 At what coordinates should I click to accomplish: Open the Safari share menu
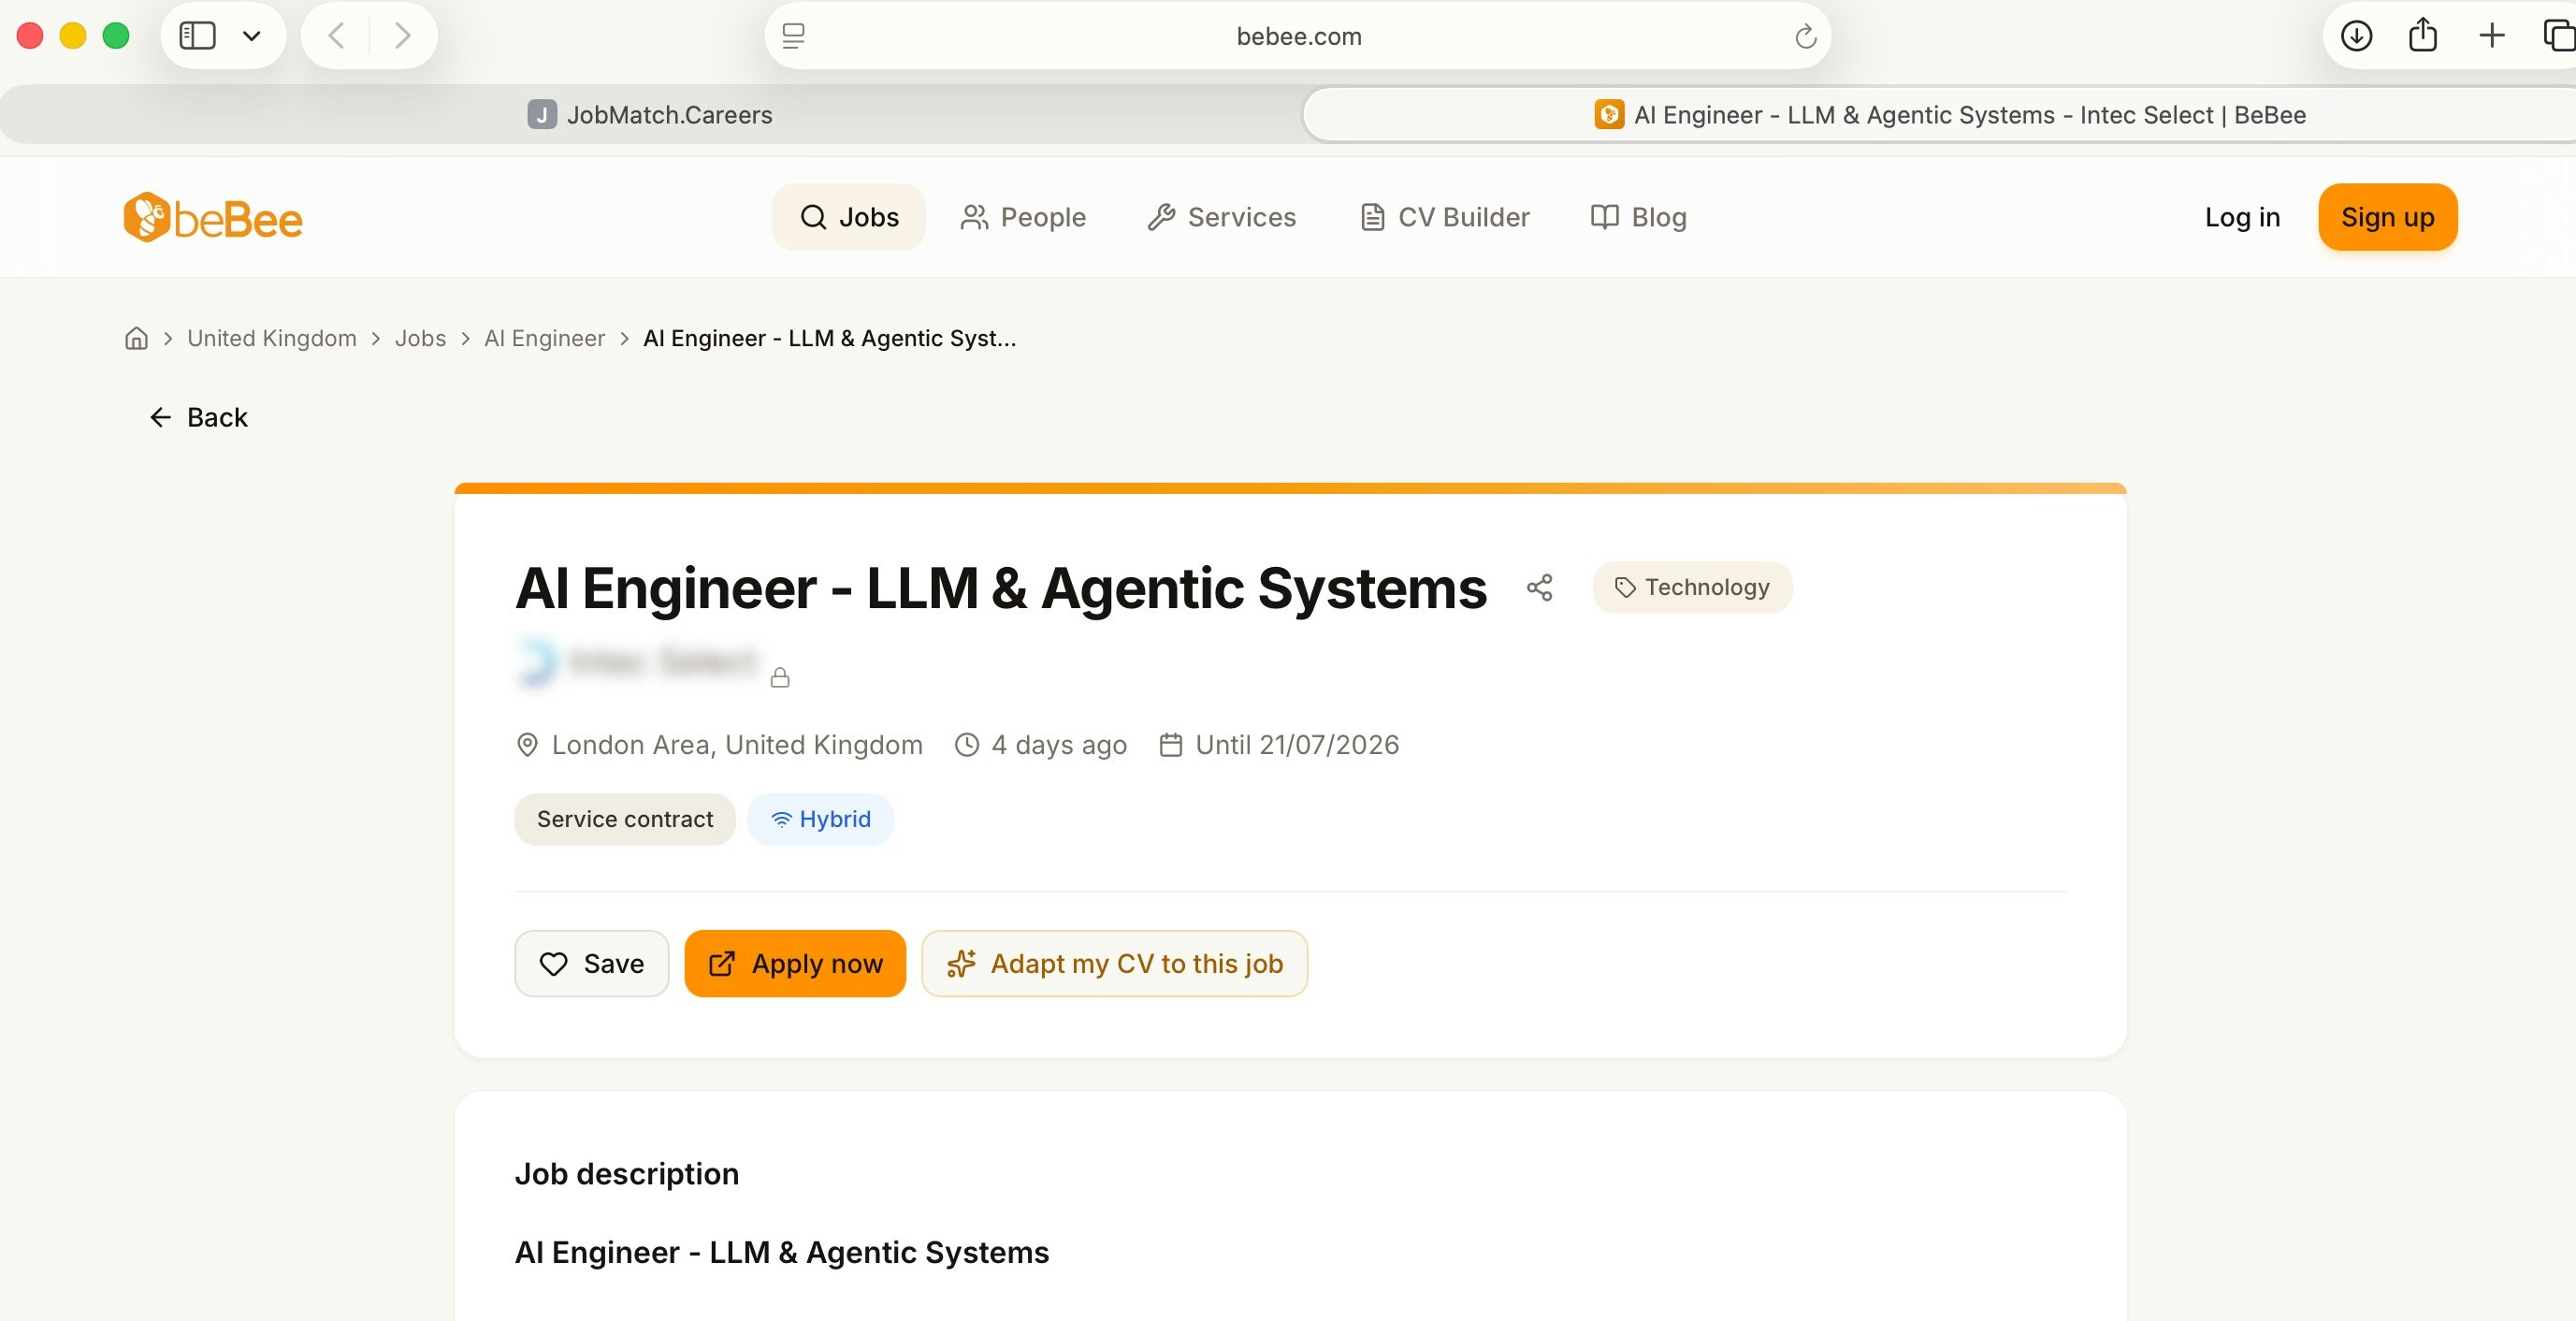click(2422, 36)
